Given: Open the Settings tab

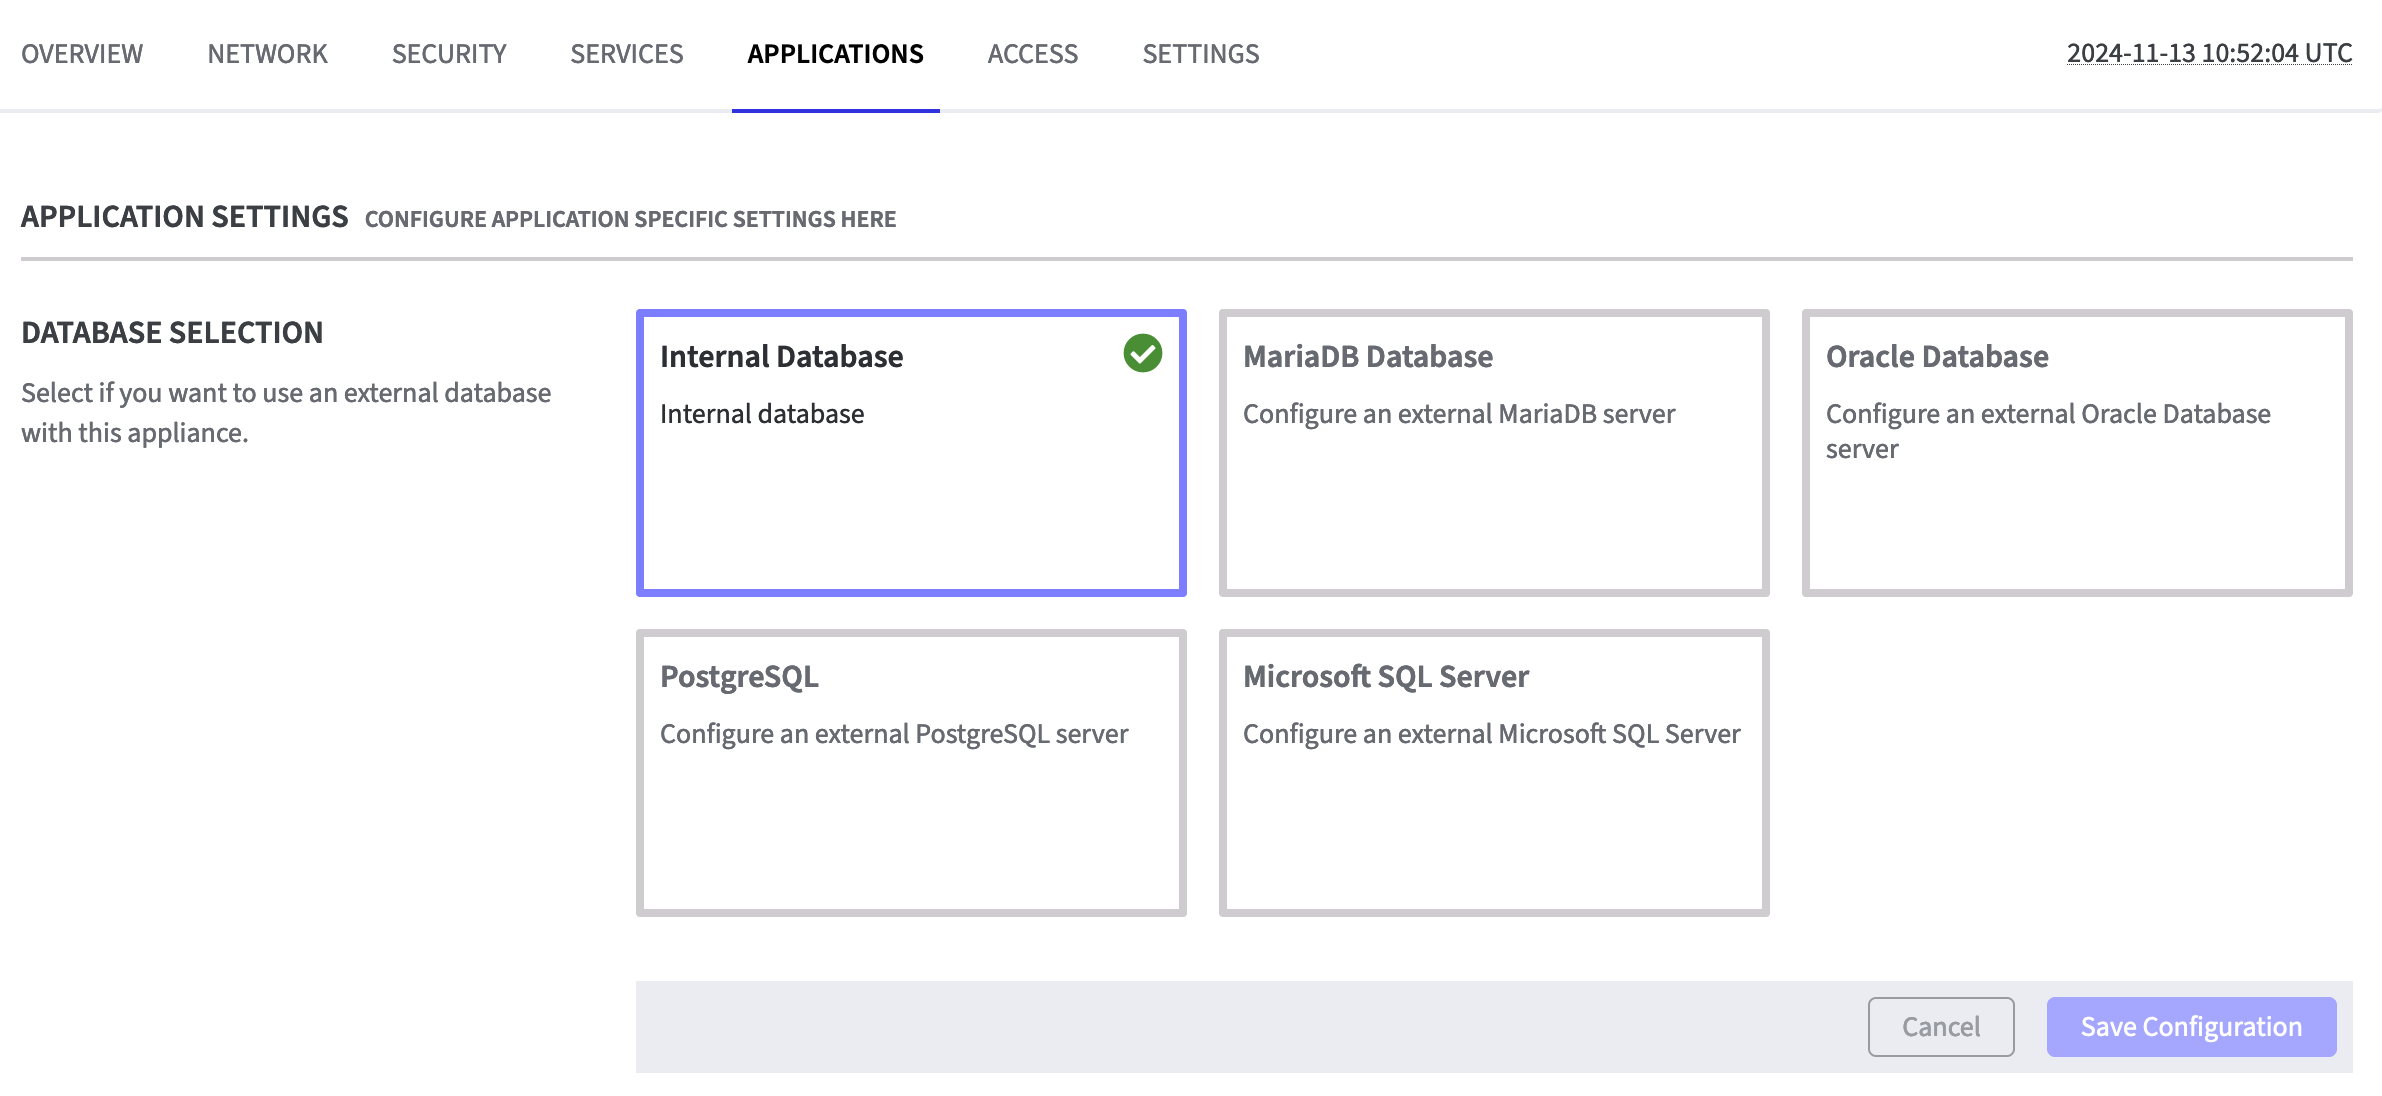Looking at the screenshot, I should tap(1200, 54).
